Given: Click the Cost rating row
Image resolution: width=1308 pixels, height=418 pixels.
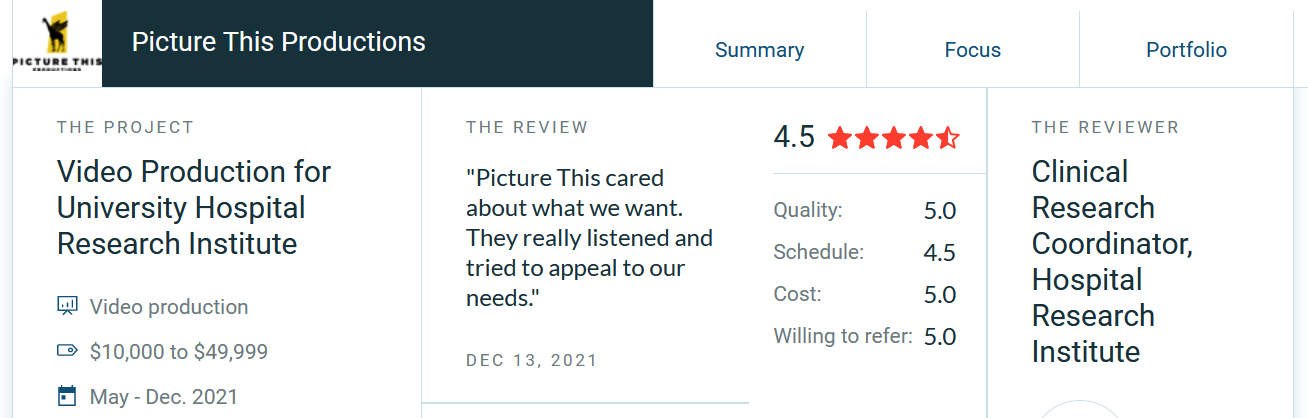Looking at the screenshot, I should [865, 295].
